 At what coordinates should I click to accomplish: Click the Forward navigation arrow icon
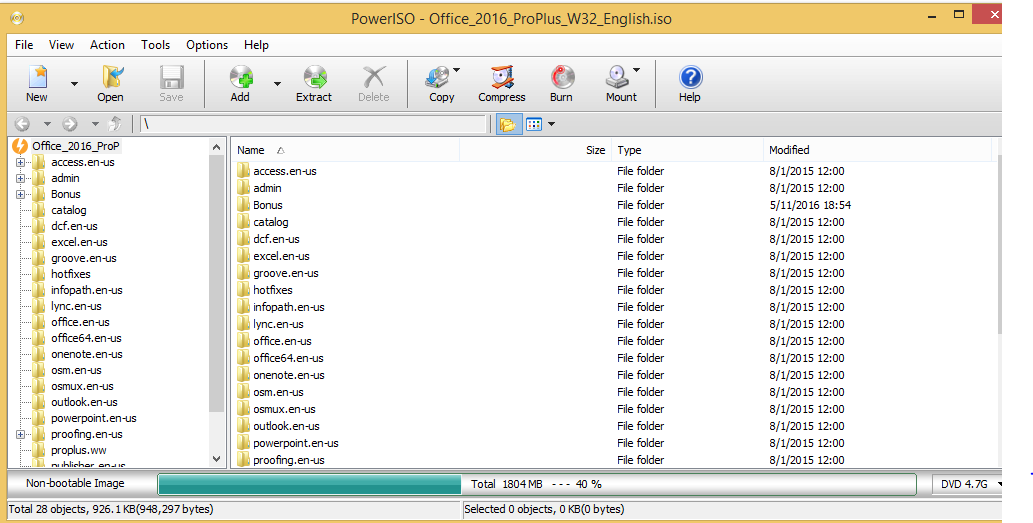coord(70,124)
